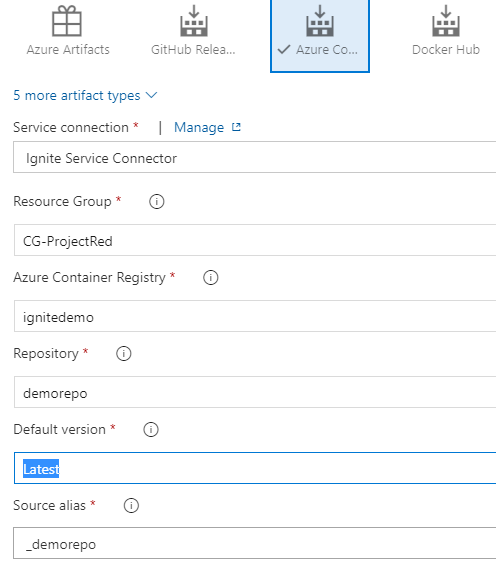Viewport: 496px width, 566px height.
Task: Show info tooltip for Resource Group
Action: click(157, 201)
